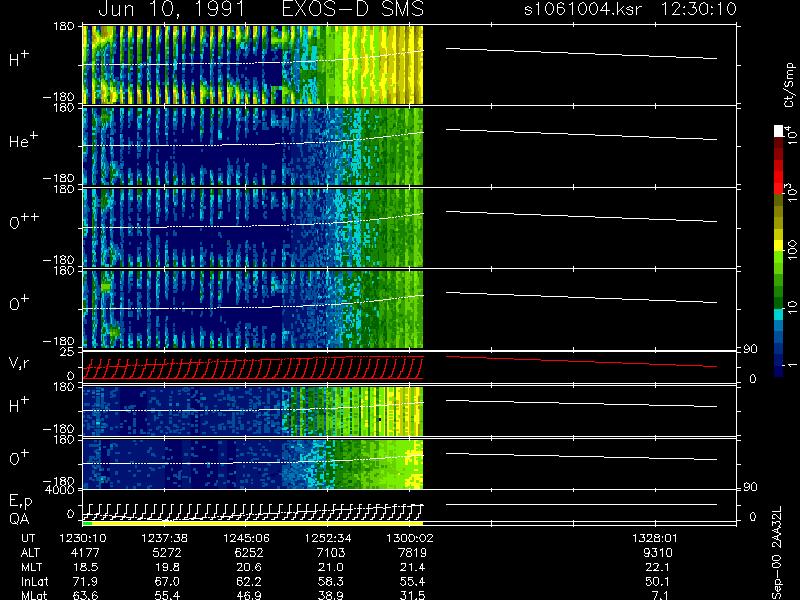Click altitude value '4177'
The width and height of the screenshot is (800, 600).
click(x=85, y=553)
